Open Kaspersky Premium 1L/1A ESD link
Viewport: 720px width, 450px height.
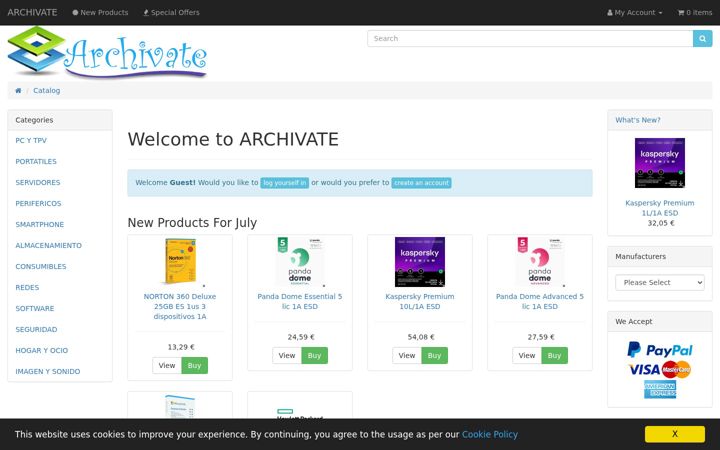pos(660,208)
